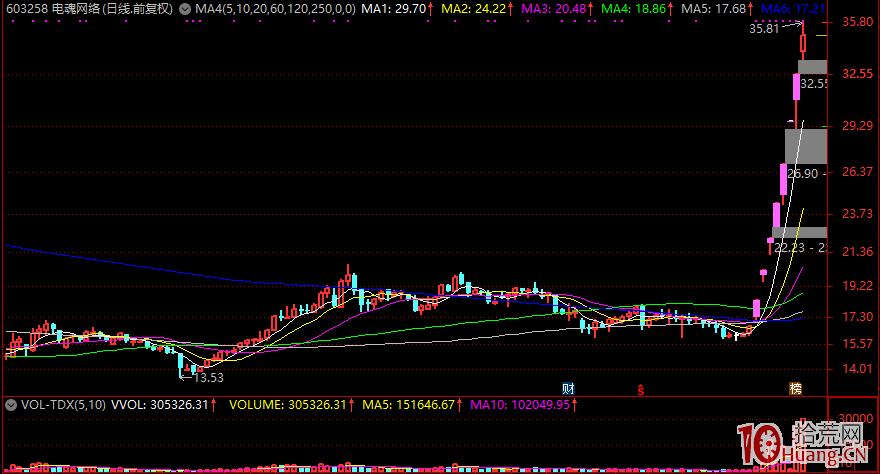This screenshot has width=880, height=474.
Task: Click the 15.57 price axis label
Action: pos(858,344)
